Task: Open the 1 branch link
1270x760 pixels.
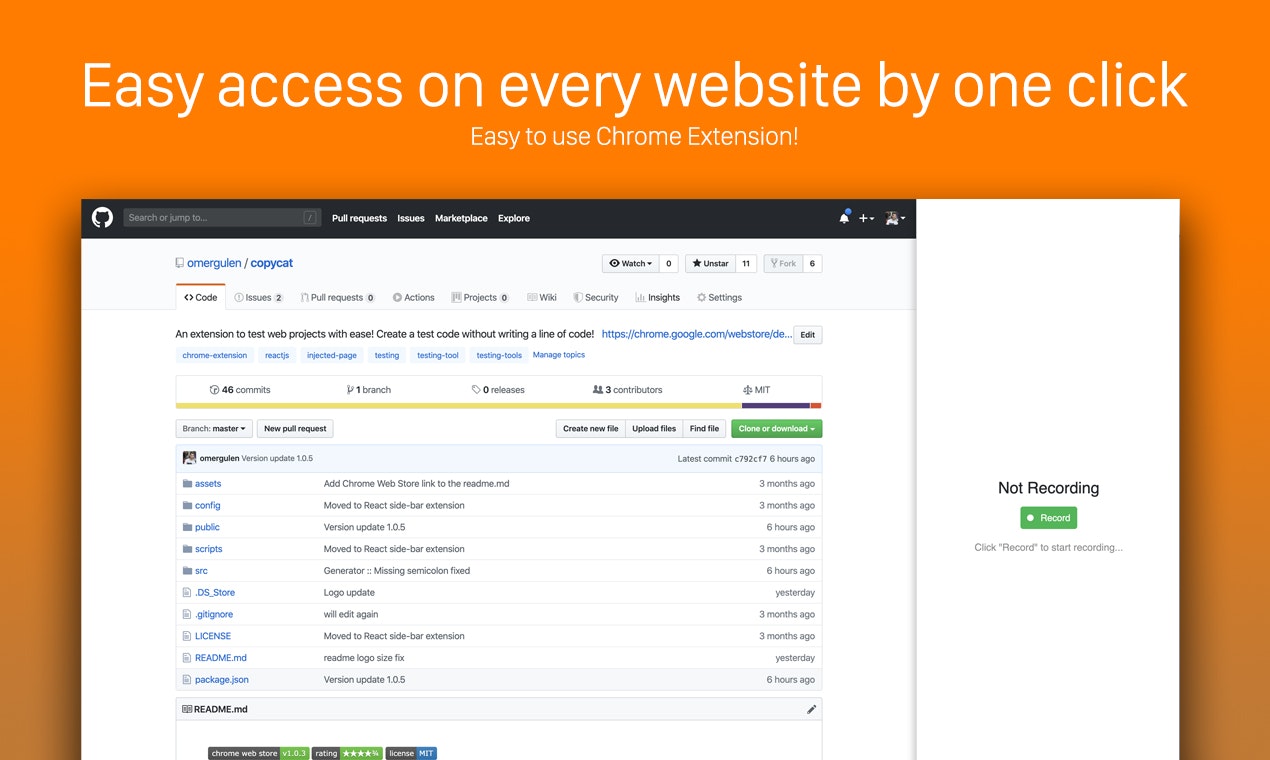Action: pos(369,390)
